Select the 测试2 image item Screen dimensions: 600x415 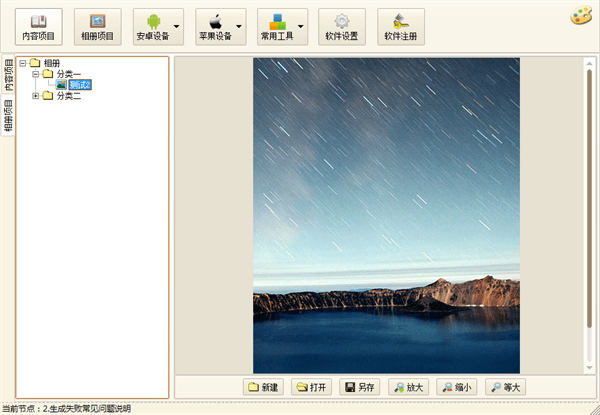click(x=80, y=85)
